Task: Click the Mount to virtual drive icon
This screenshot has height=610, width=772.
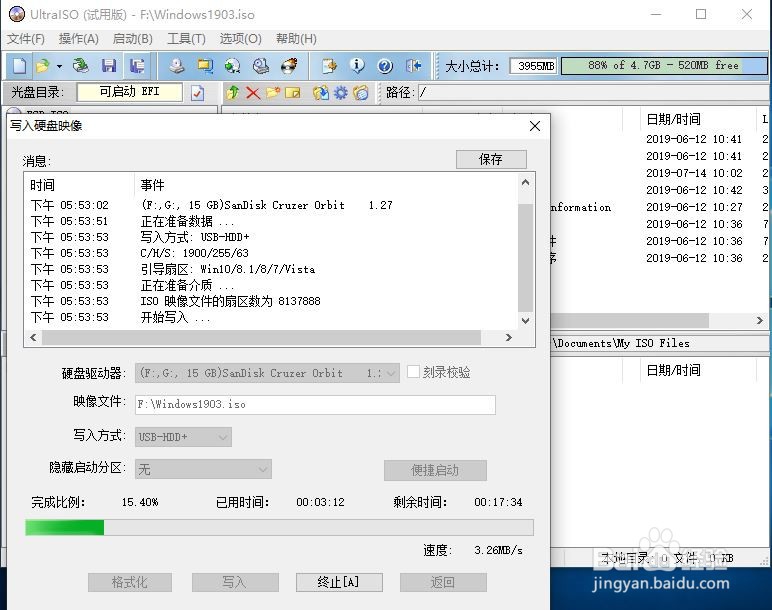Action: pos(261,65)
